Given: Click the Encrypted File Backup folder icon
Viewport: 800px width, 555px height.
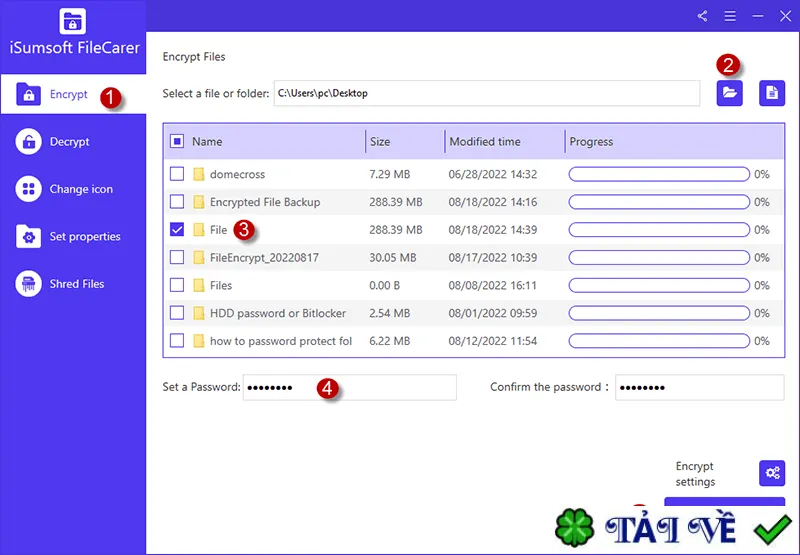Looking at the screenshot, I should click(x=198, y=202).
